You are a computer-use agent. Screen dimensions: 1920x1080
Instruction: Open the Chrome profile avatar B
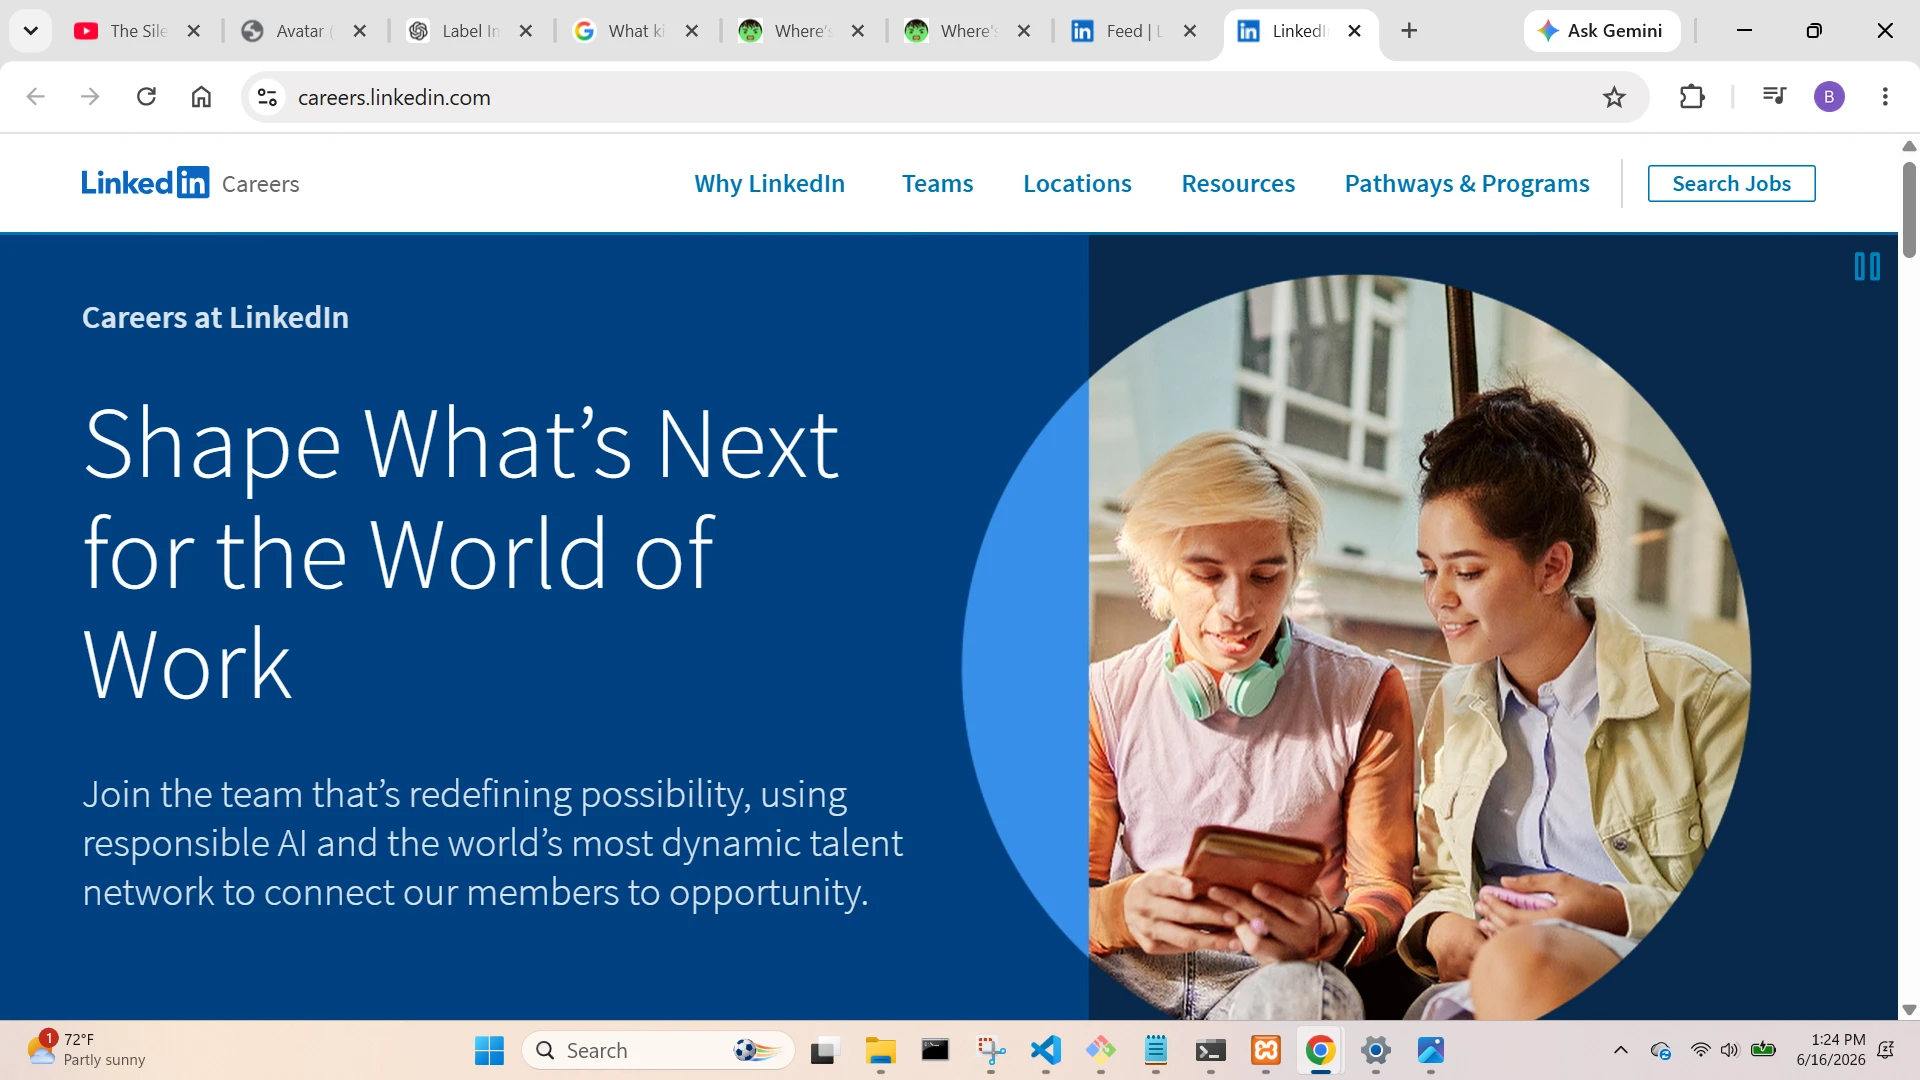(1829, 97)
